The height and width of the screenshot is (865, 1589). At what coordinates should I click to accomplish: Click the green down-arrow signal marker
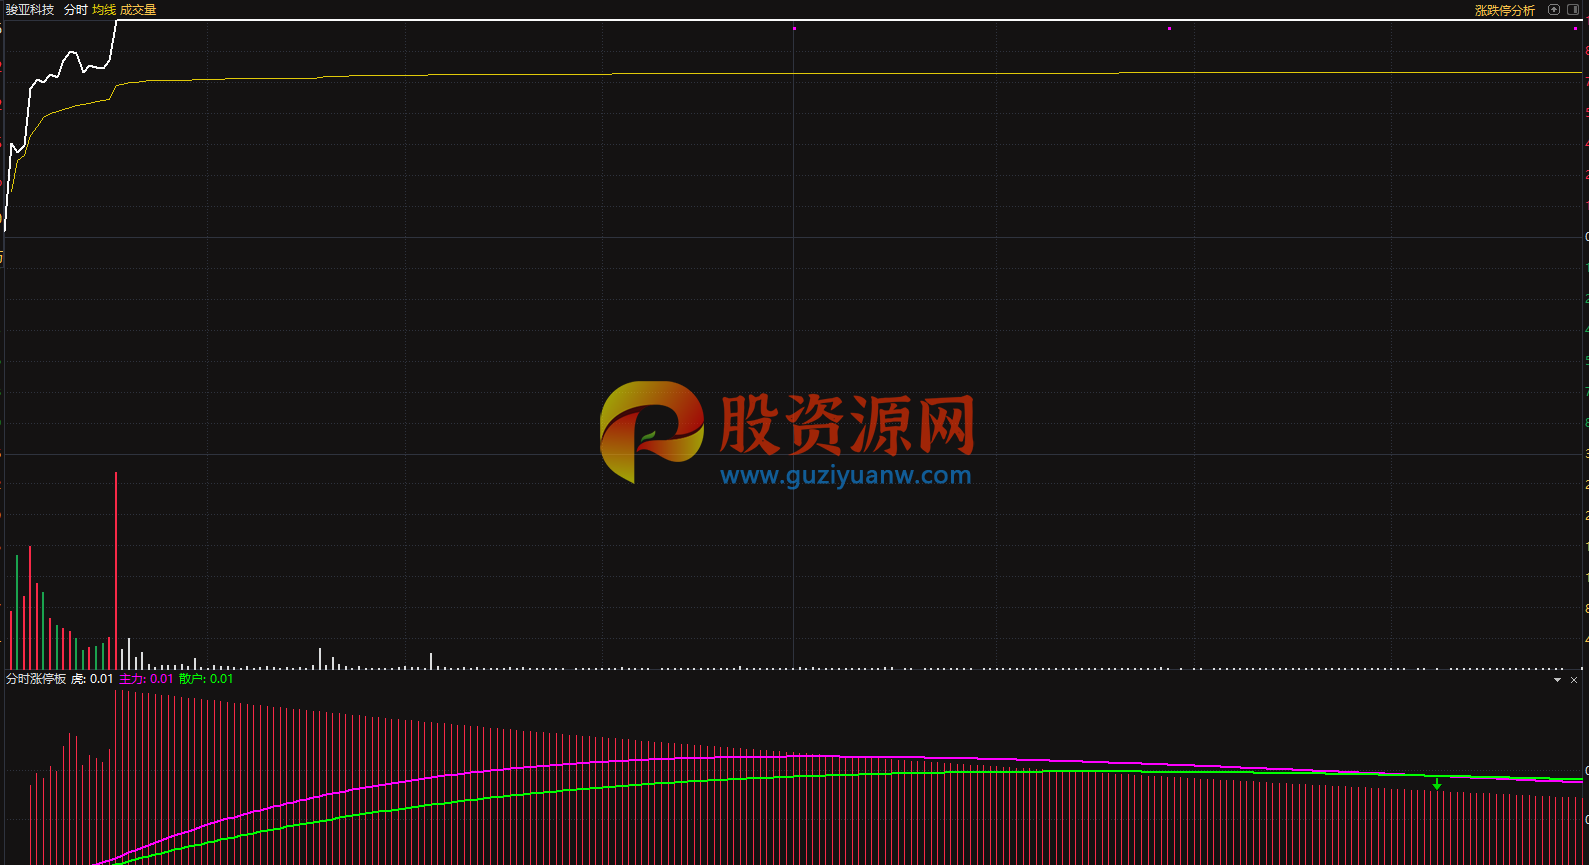(x=1437, y=784)
